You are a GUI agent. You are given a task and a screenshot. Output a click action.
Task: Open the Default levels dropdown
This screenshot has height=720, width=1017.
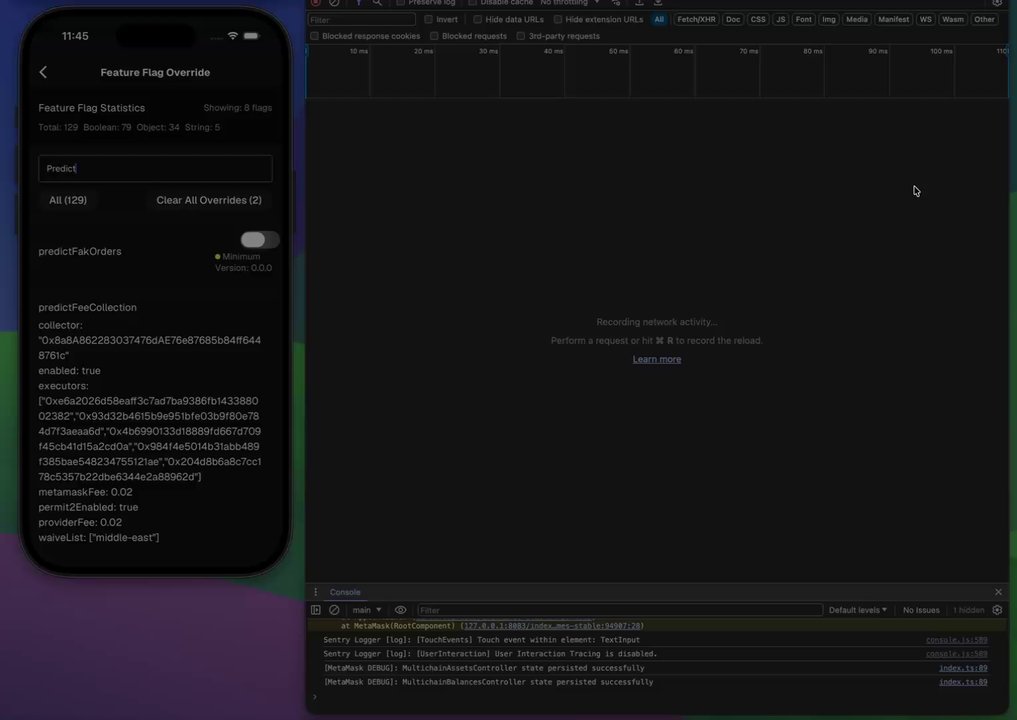[x=857, y=610]
